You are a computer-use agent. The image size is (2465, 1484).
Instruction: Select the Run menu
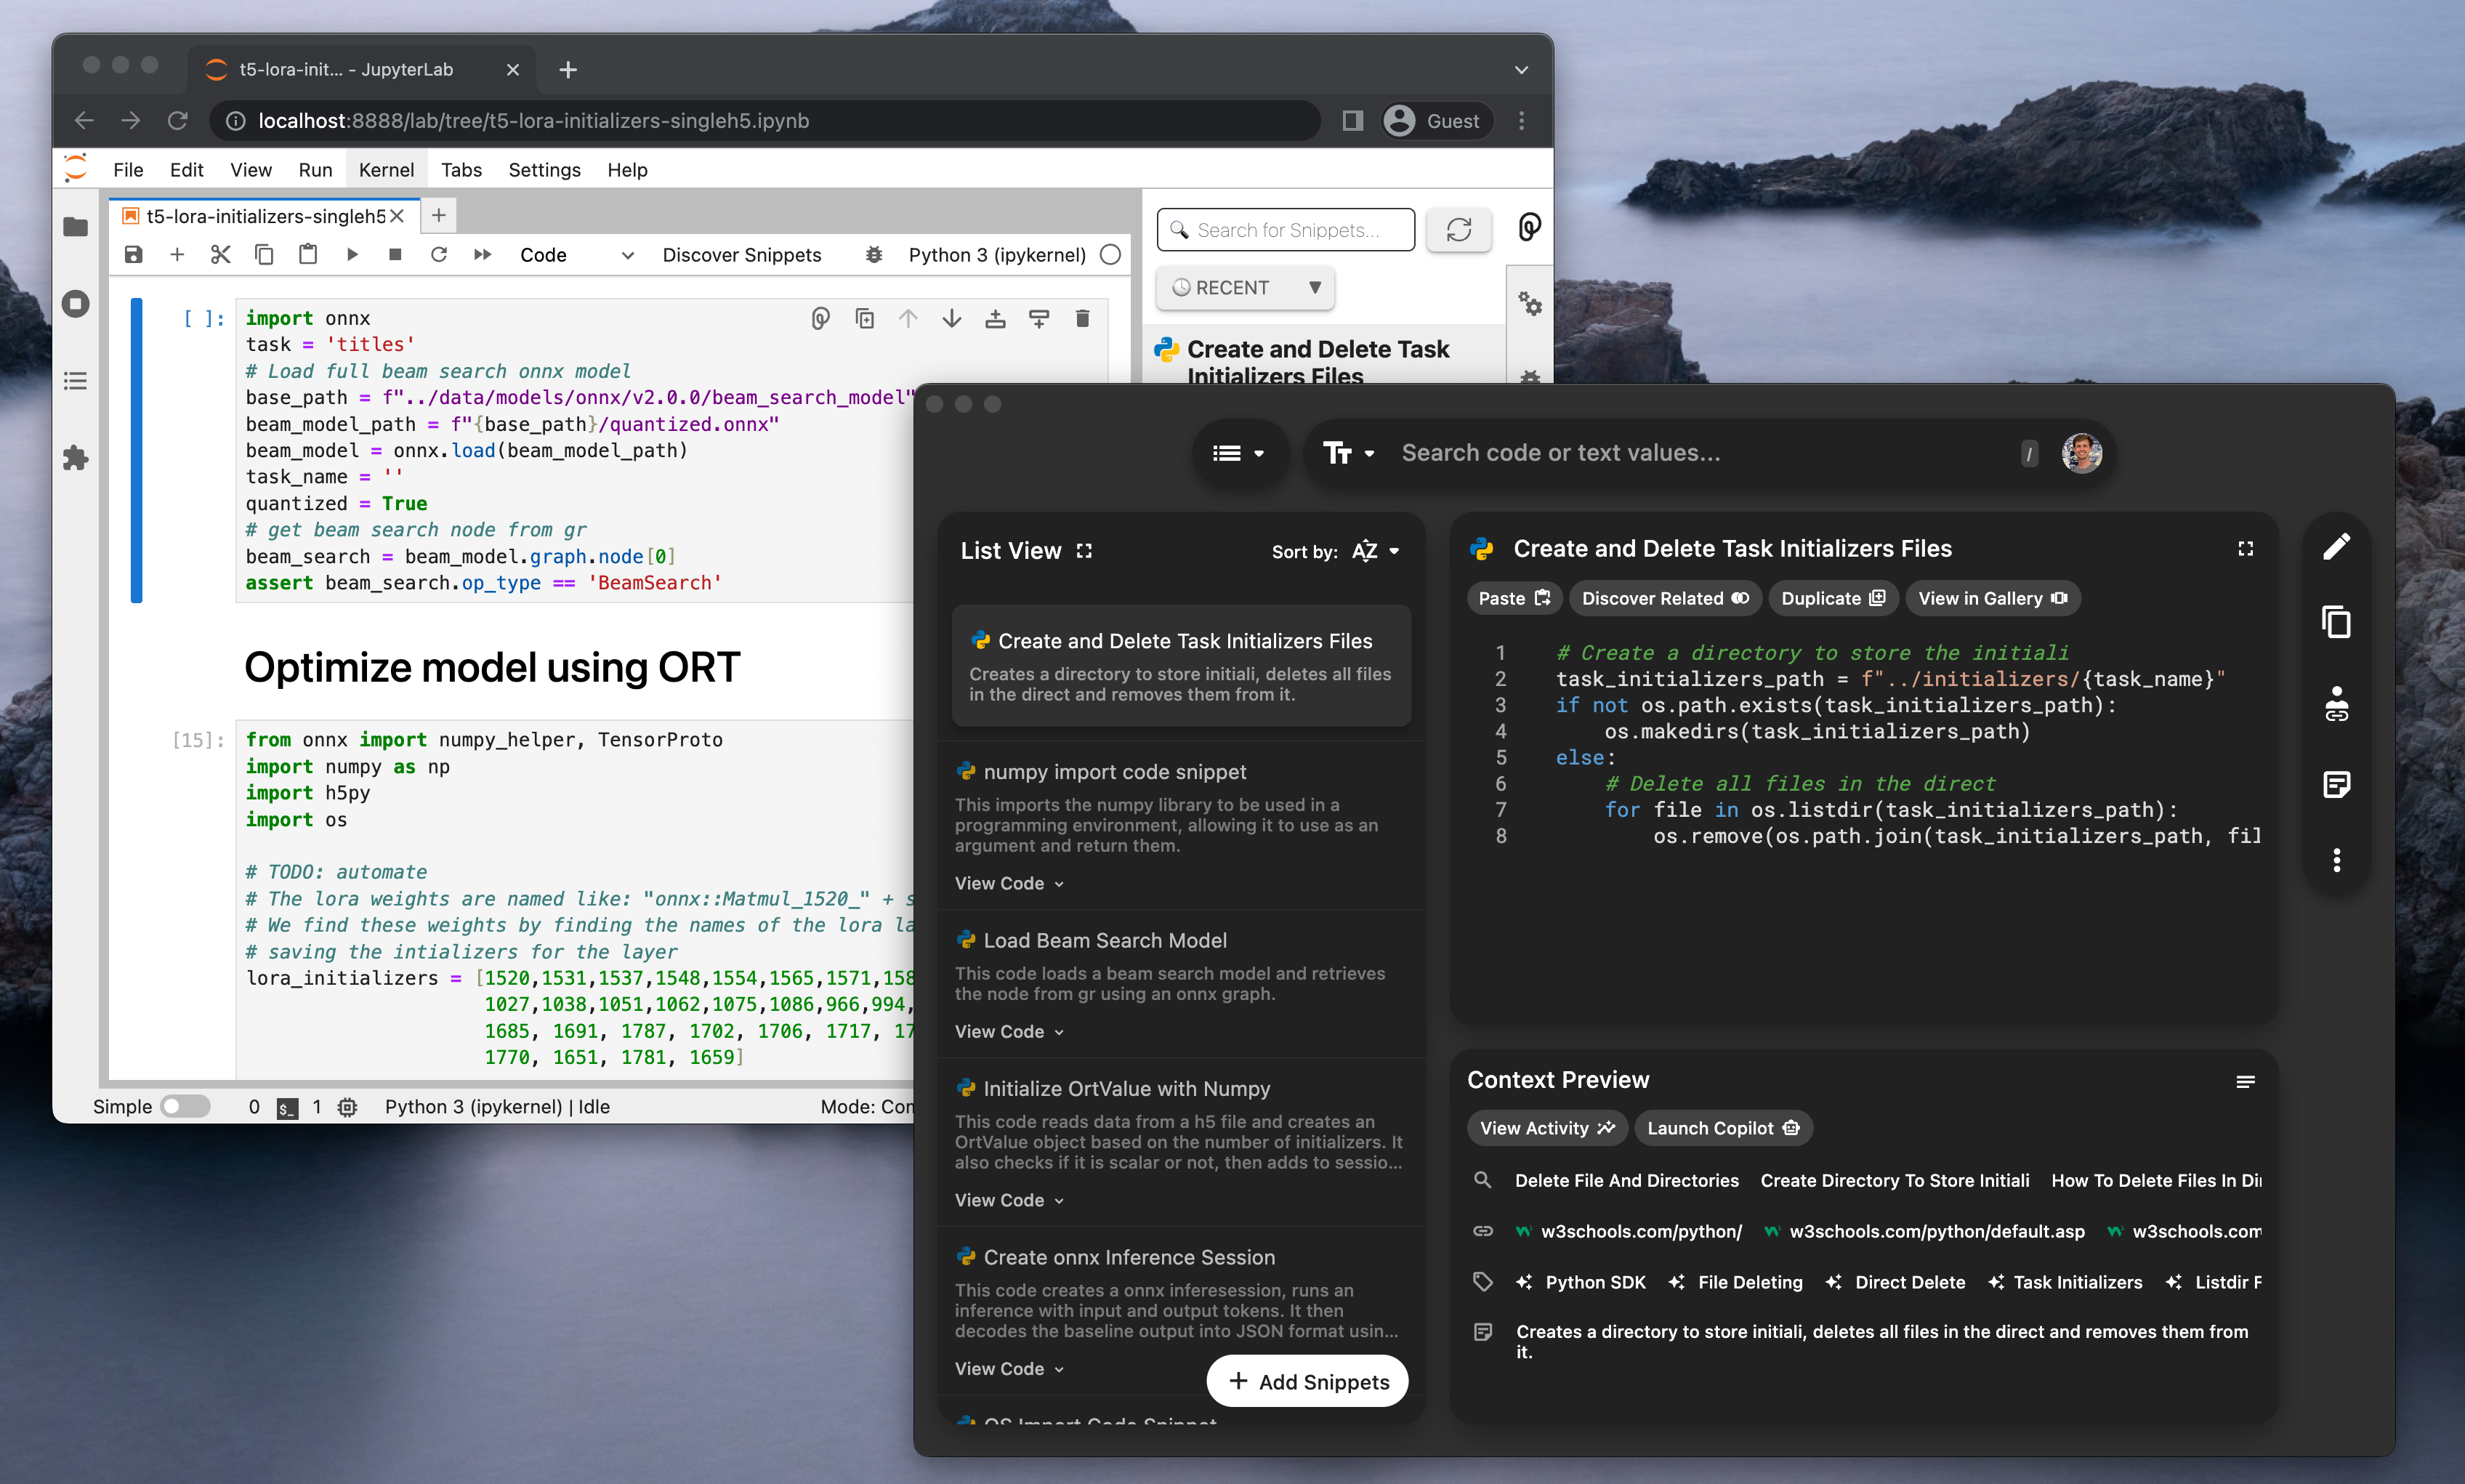coord(315,171)
